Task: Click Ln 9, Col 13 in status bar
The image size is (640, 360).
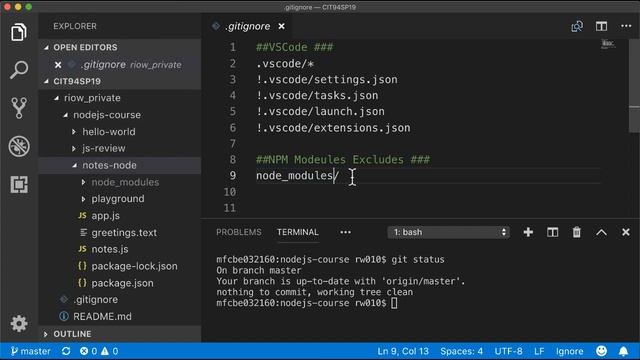Action: click(403, 351)
